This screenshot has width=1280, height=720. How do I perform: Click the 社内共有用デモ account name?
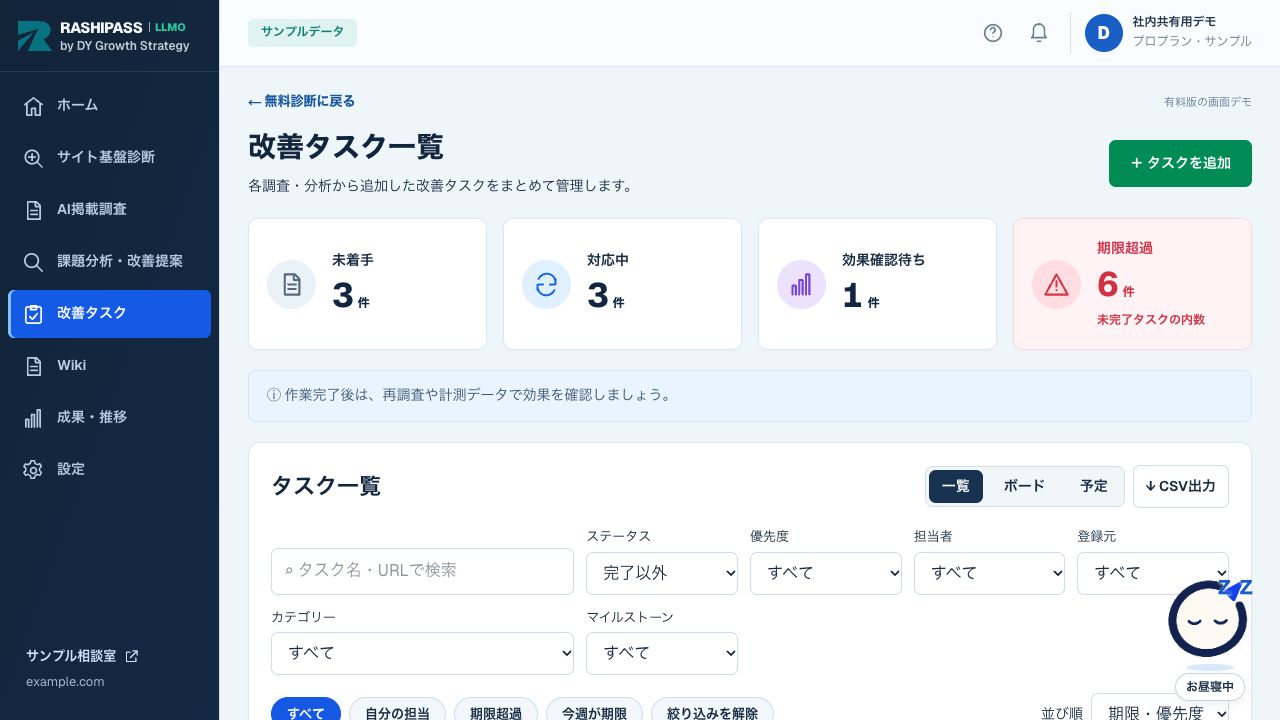pos(1174,21)
